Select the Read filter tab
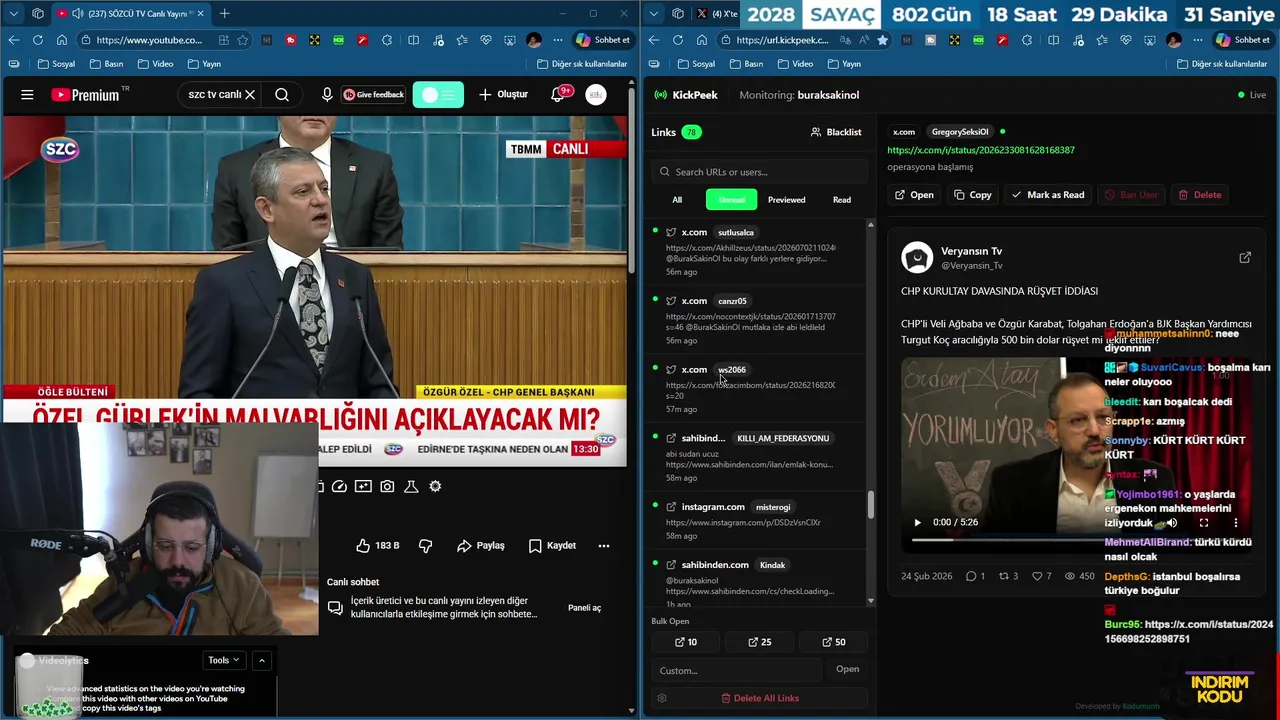This screenshot has height=720, width=1280. coord(842,200)
